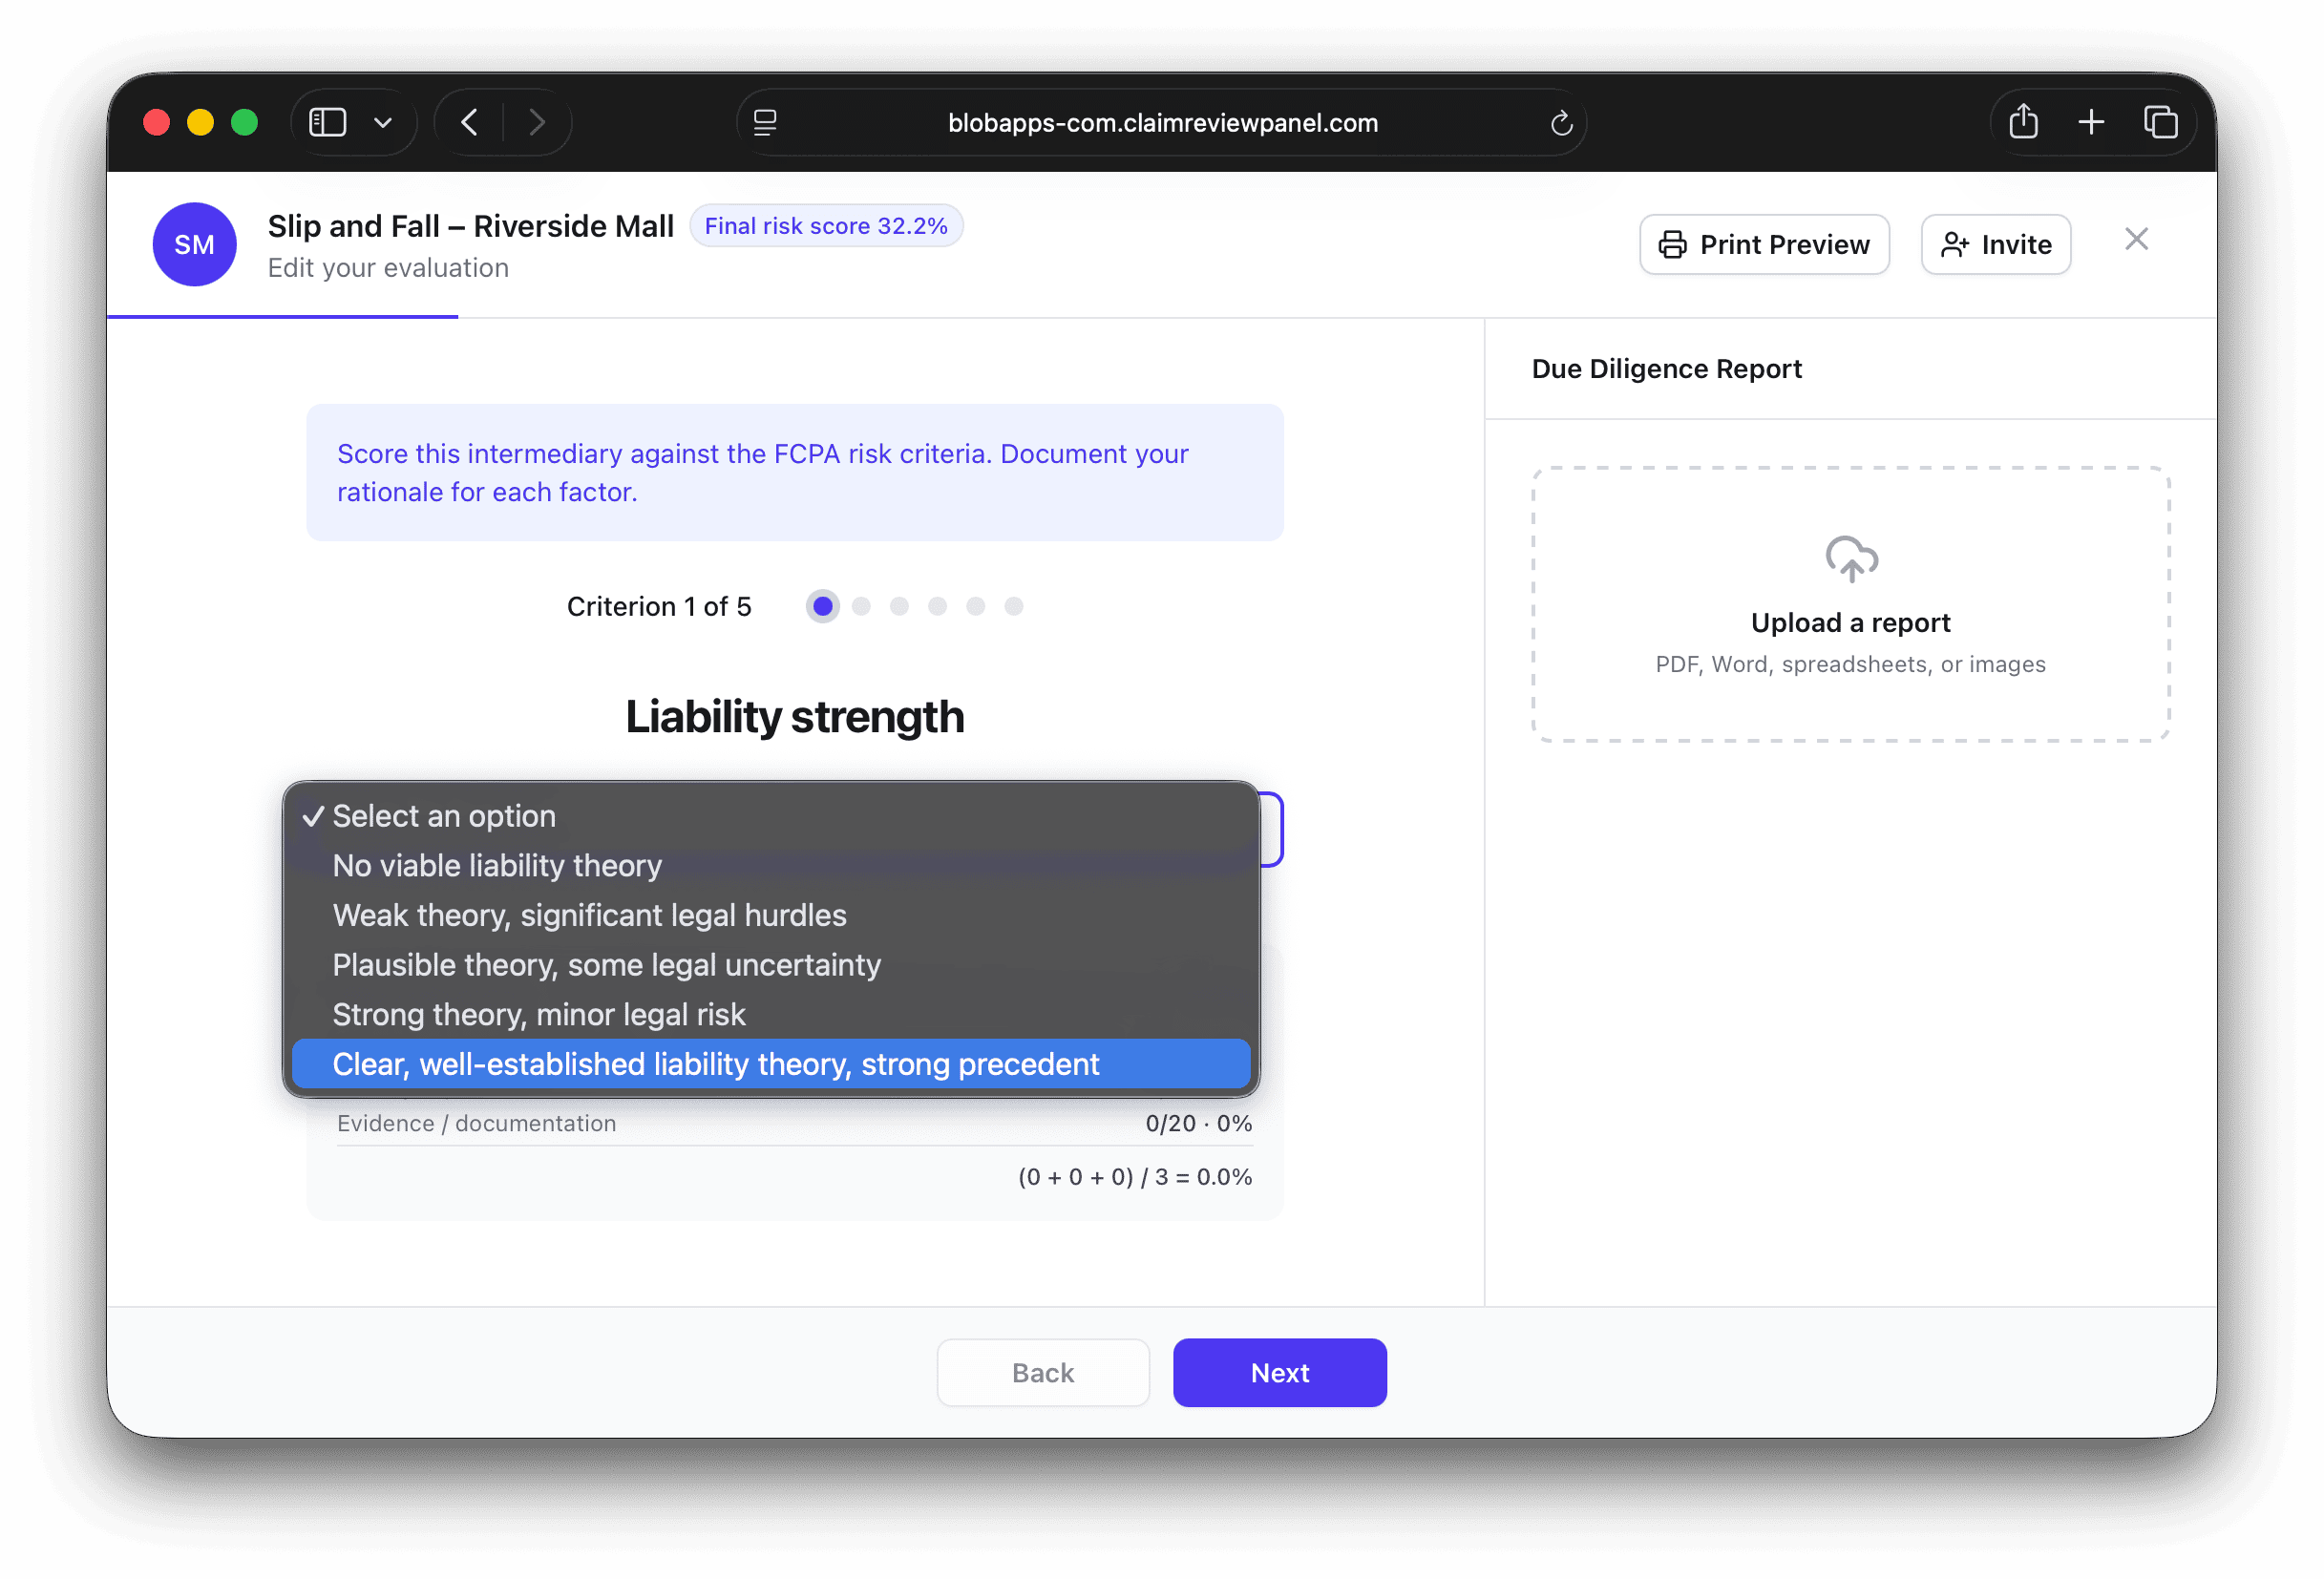Screen dimensions: 2324x1579
Task: Jump to first criterion step dot
Action: coord(823,606)
